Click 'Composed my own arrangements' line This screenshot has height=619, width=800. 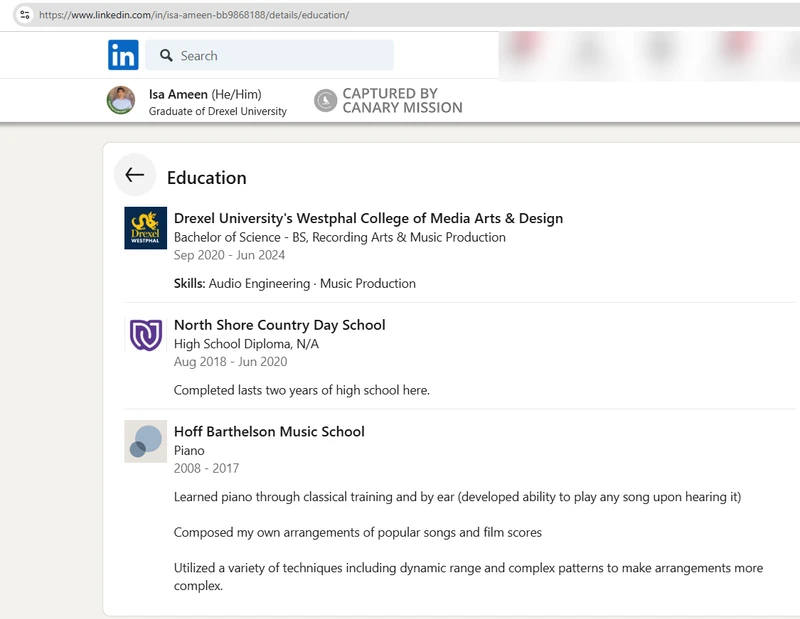click(358, 533)
